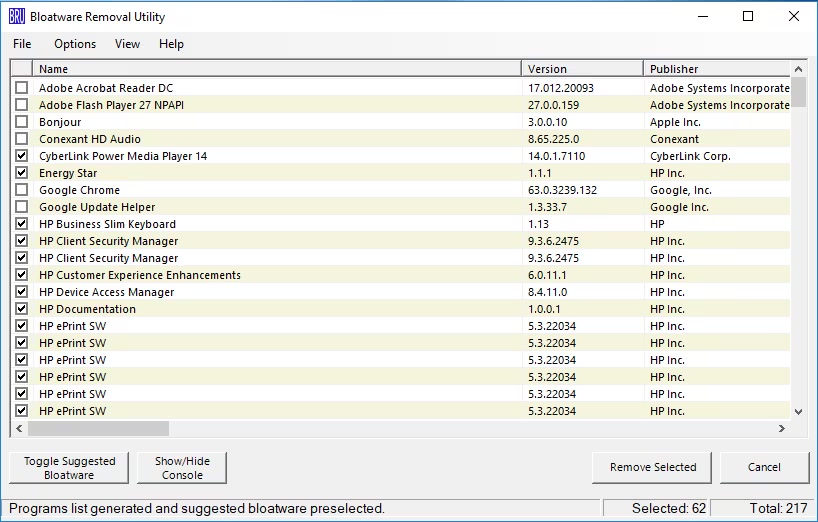Click the horizontal scrollbar left arrow

pos(19,428)
